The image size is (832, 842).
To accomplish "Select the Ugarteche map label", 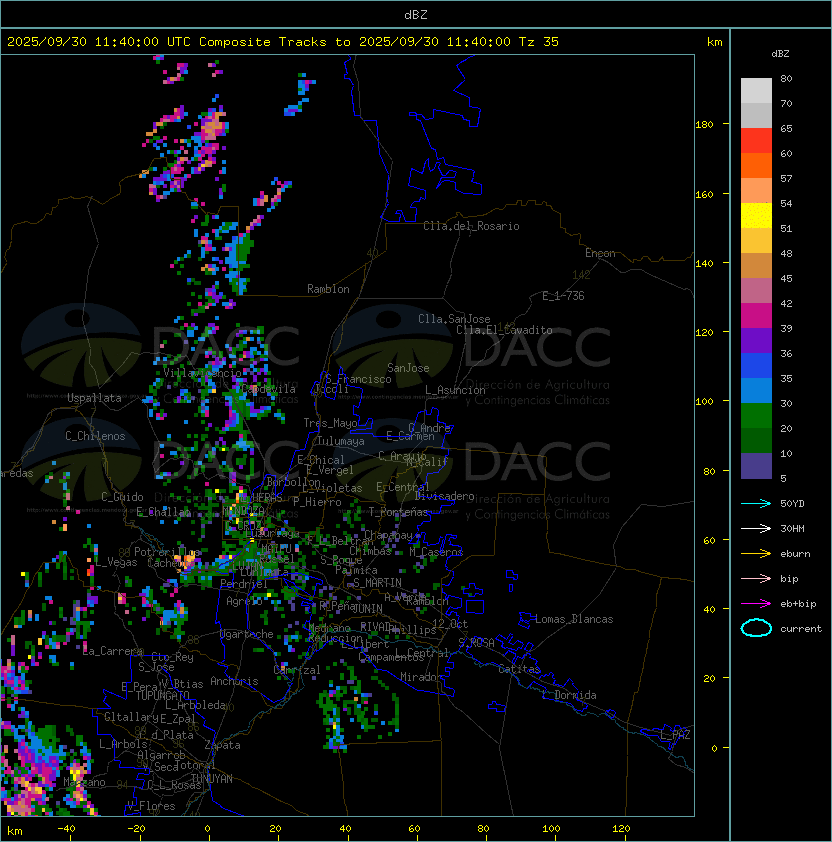I will (247, 634).
